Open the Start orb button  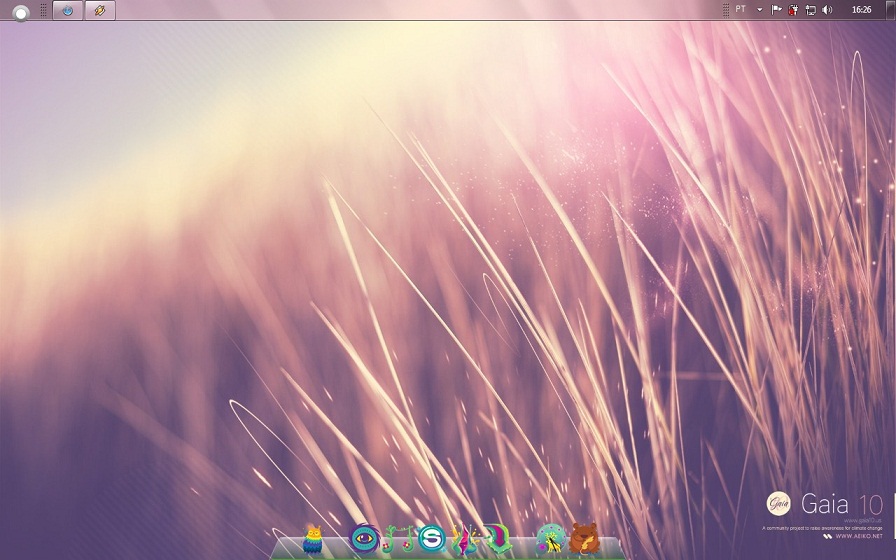tap(20, 11)
